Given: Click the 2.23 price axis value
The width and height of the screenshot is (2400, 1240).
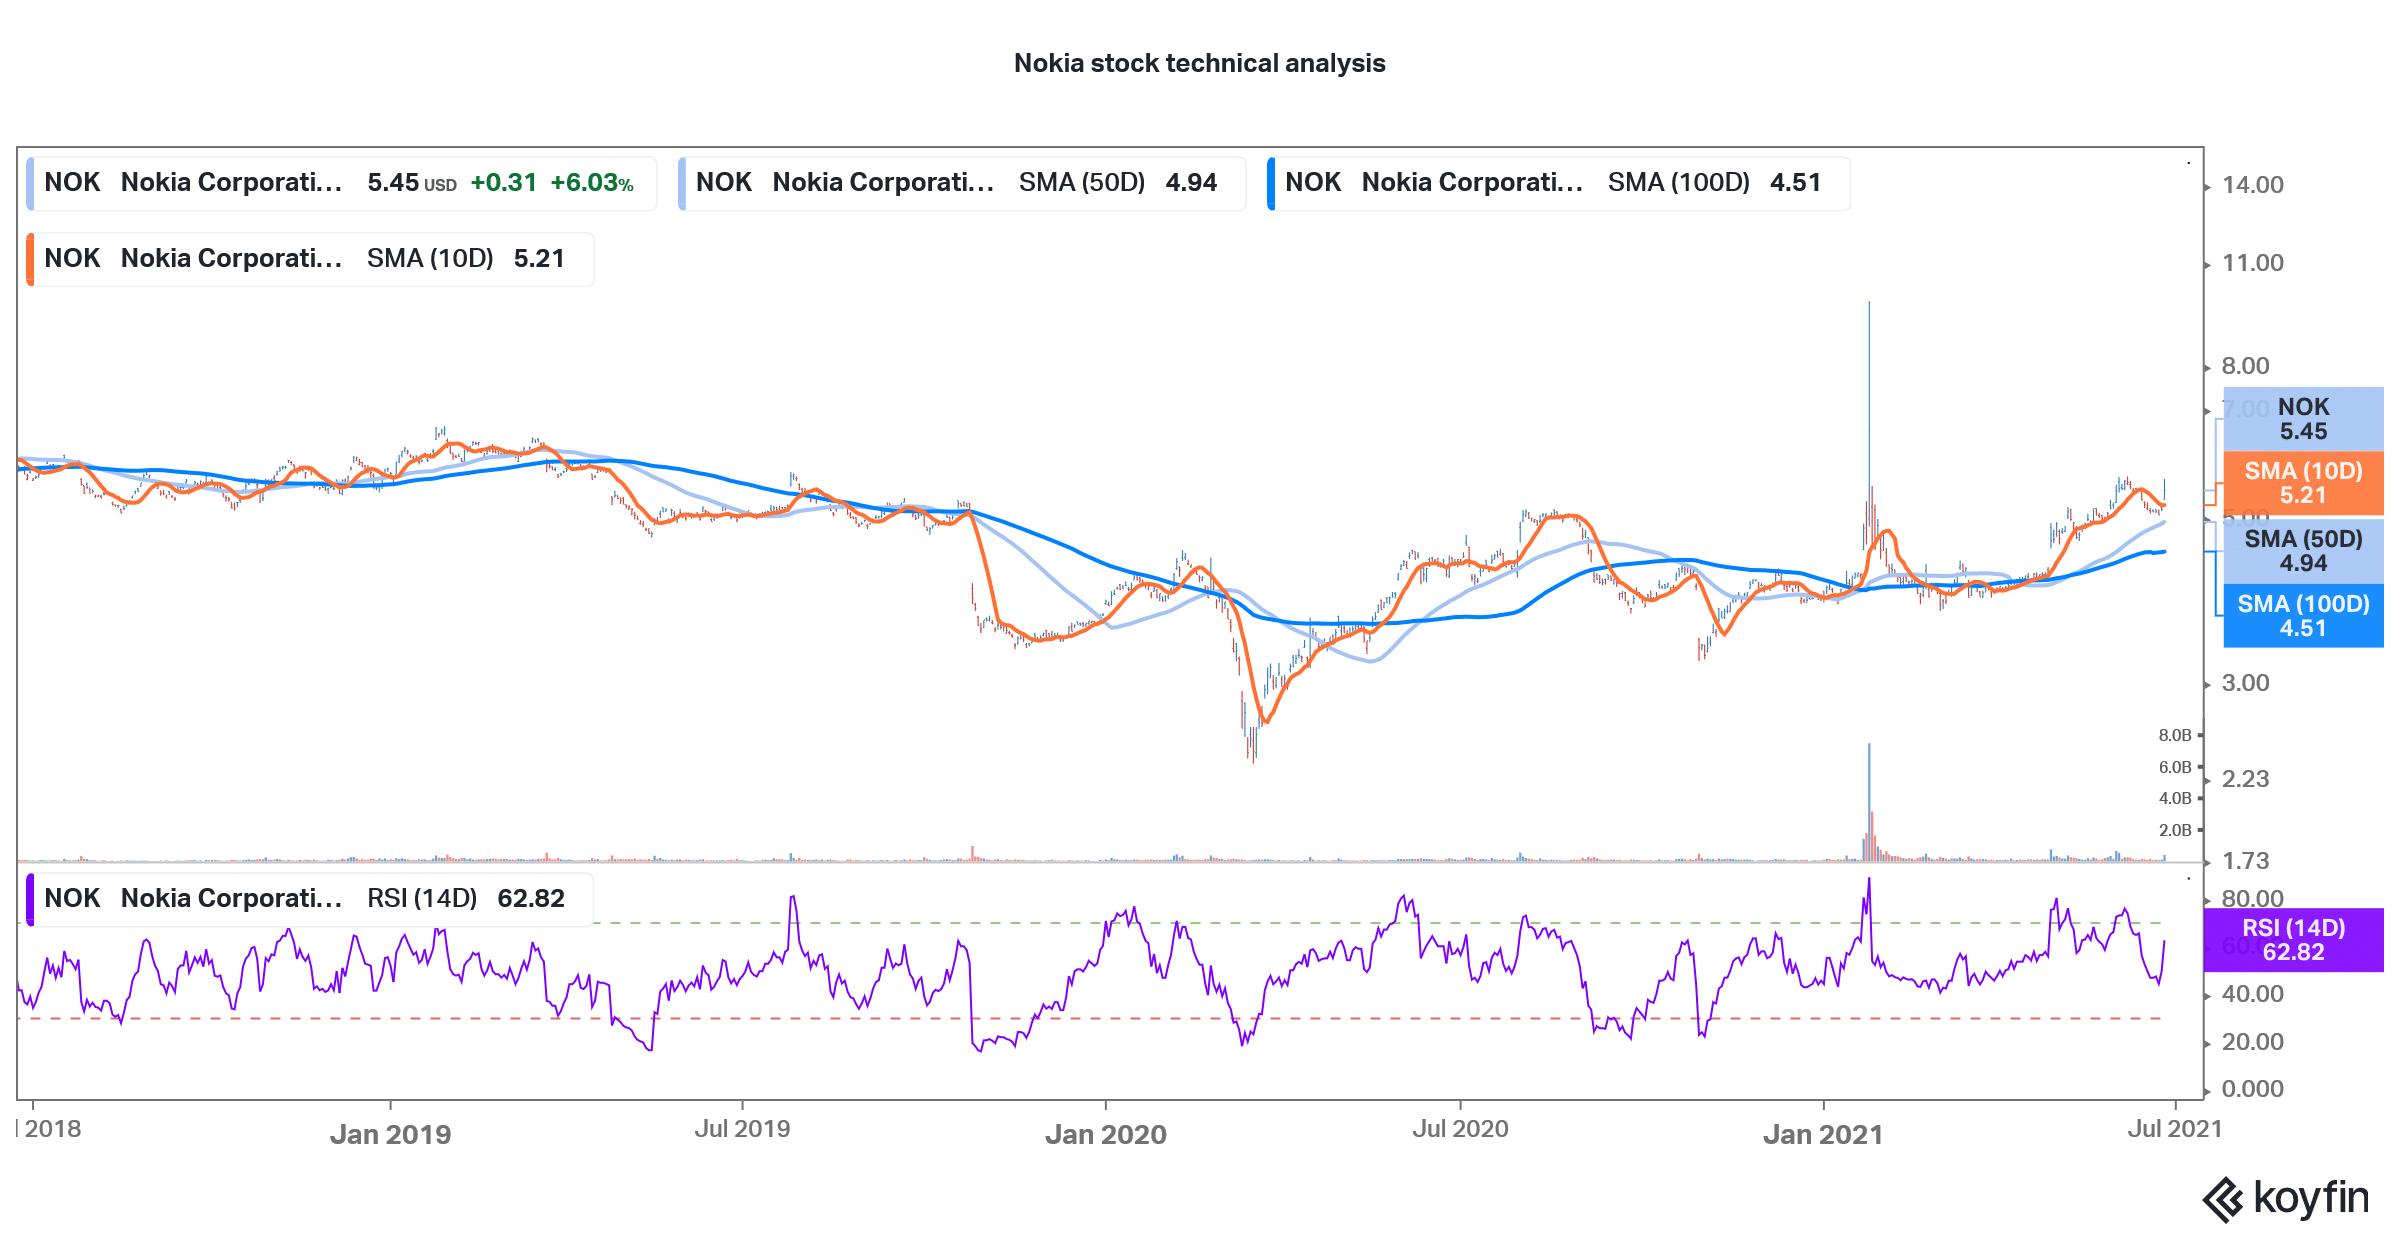Looking at the screenshot, I should 2245,779.
